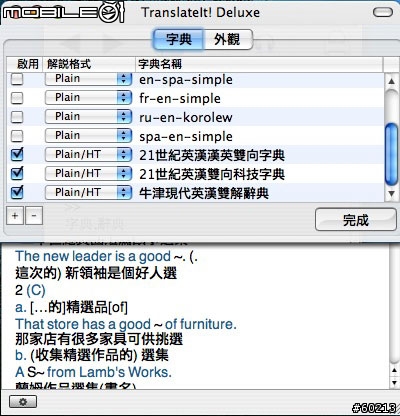Click text 'a. […的]精選品[of]'
Image resolution: width=400 pixels, height=416 pixels.
point(71,307)
